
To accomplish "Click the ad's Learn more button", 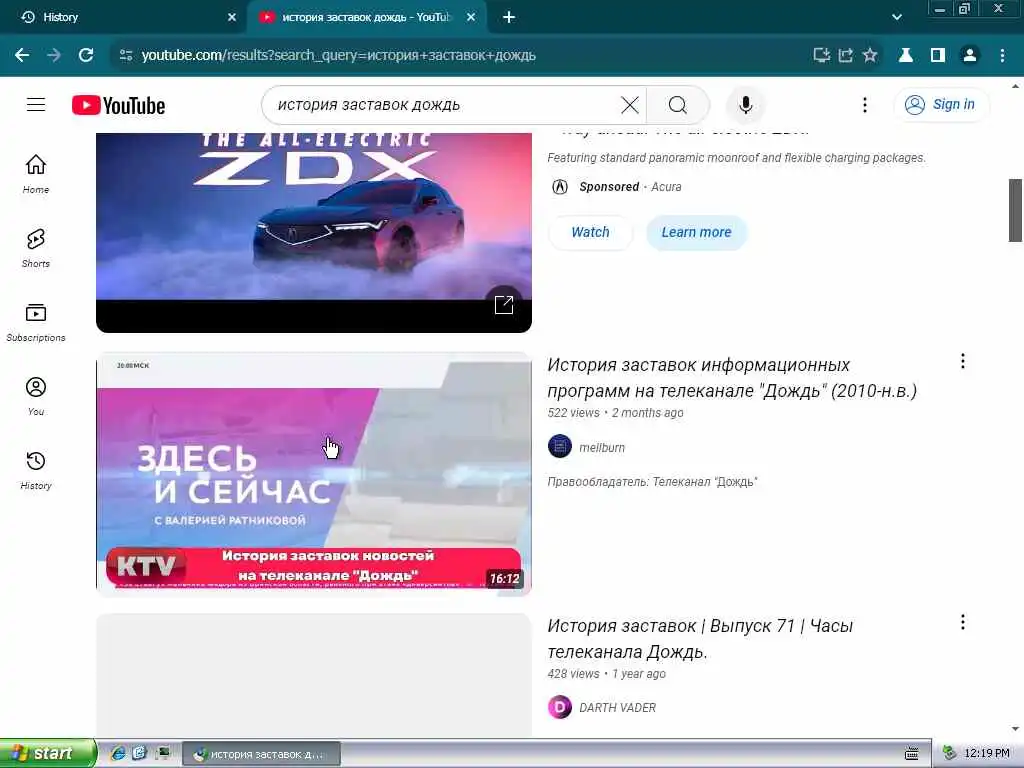I will (x=696, y=232).
